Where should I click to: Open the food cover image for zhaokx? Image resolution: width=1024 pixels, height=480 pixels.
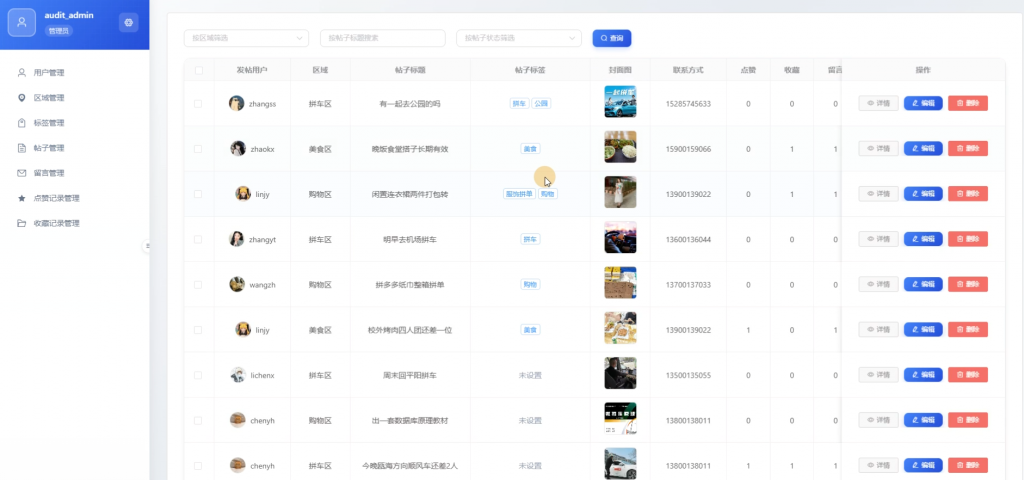[x=620, y=147]
